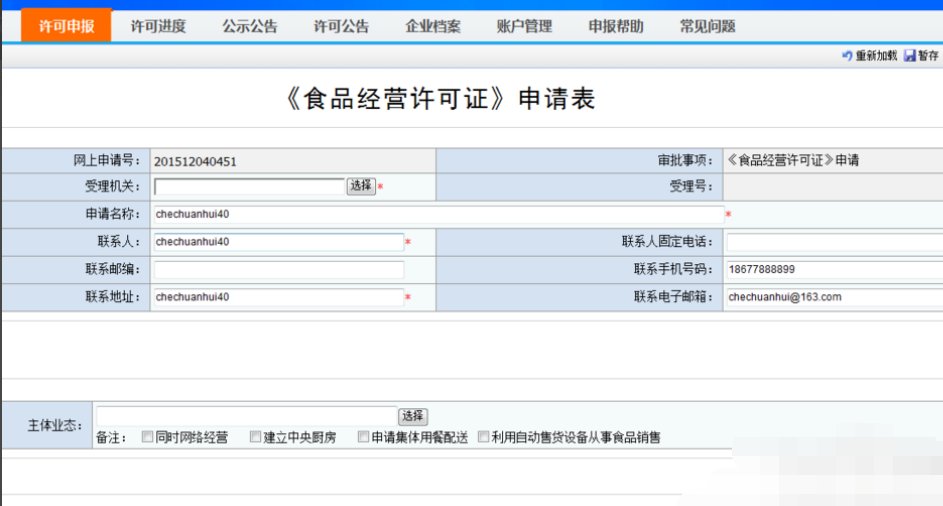Viewport: 943px width, 506px height.
Task: Focus the empty 联系邮编 field
Action: [x=278, y=270]
